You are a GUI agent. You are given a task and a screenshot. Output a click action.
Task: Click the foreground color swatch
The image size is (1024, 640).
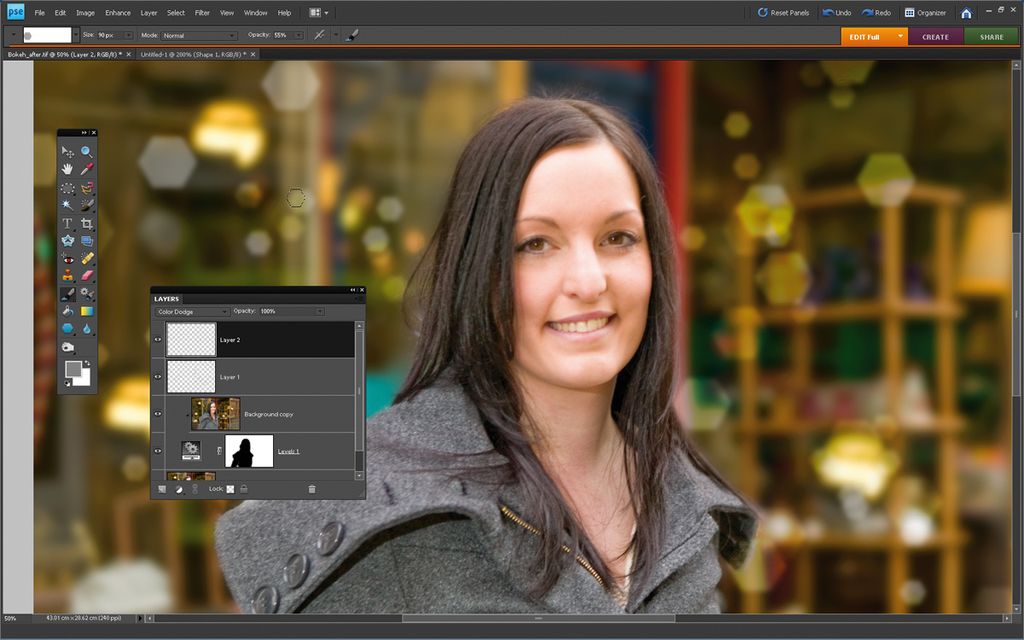point(75,367)
